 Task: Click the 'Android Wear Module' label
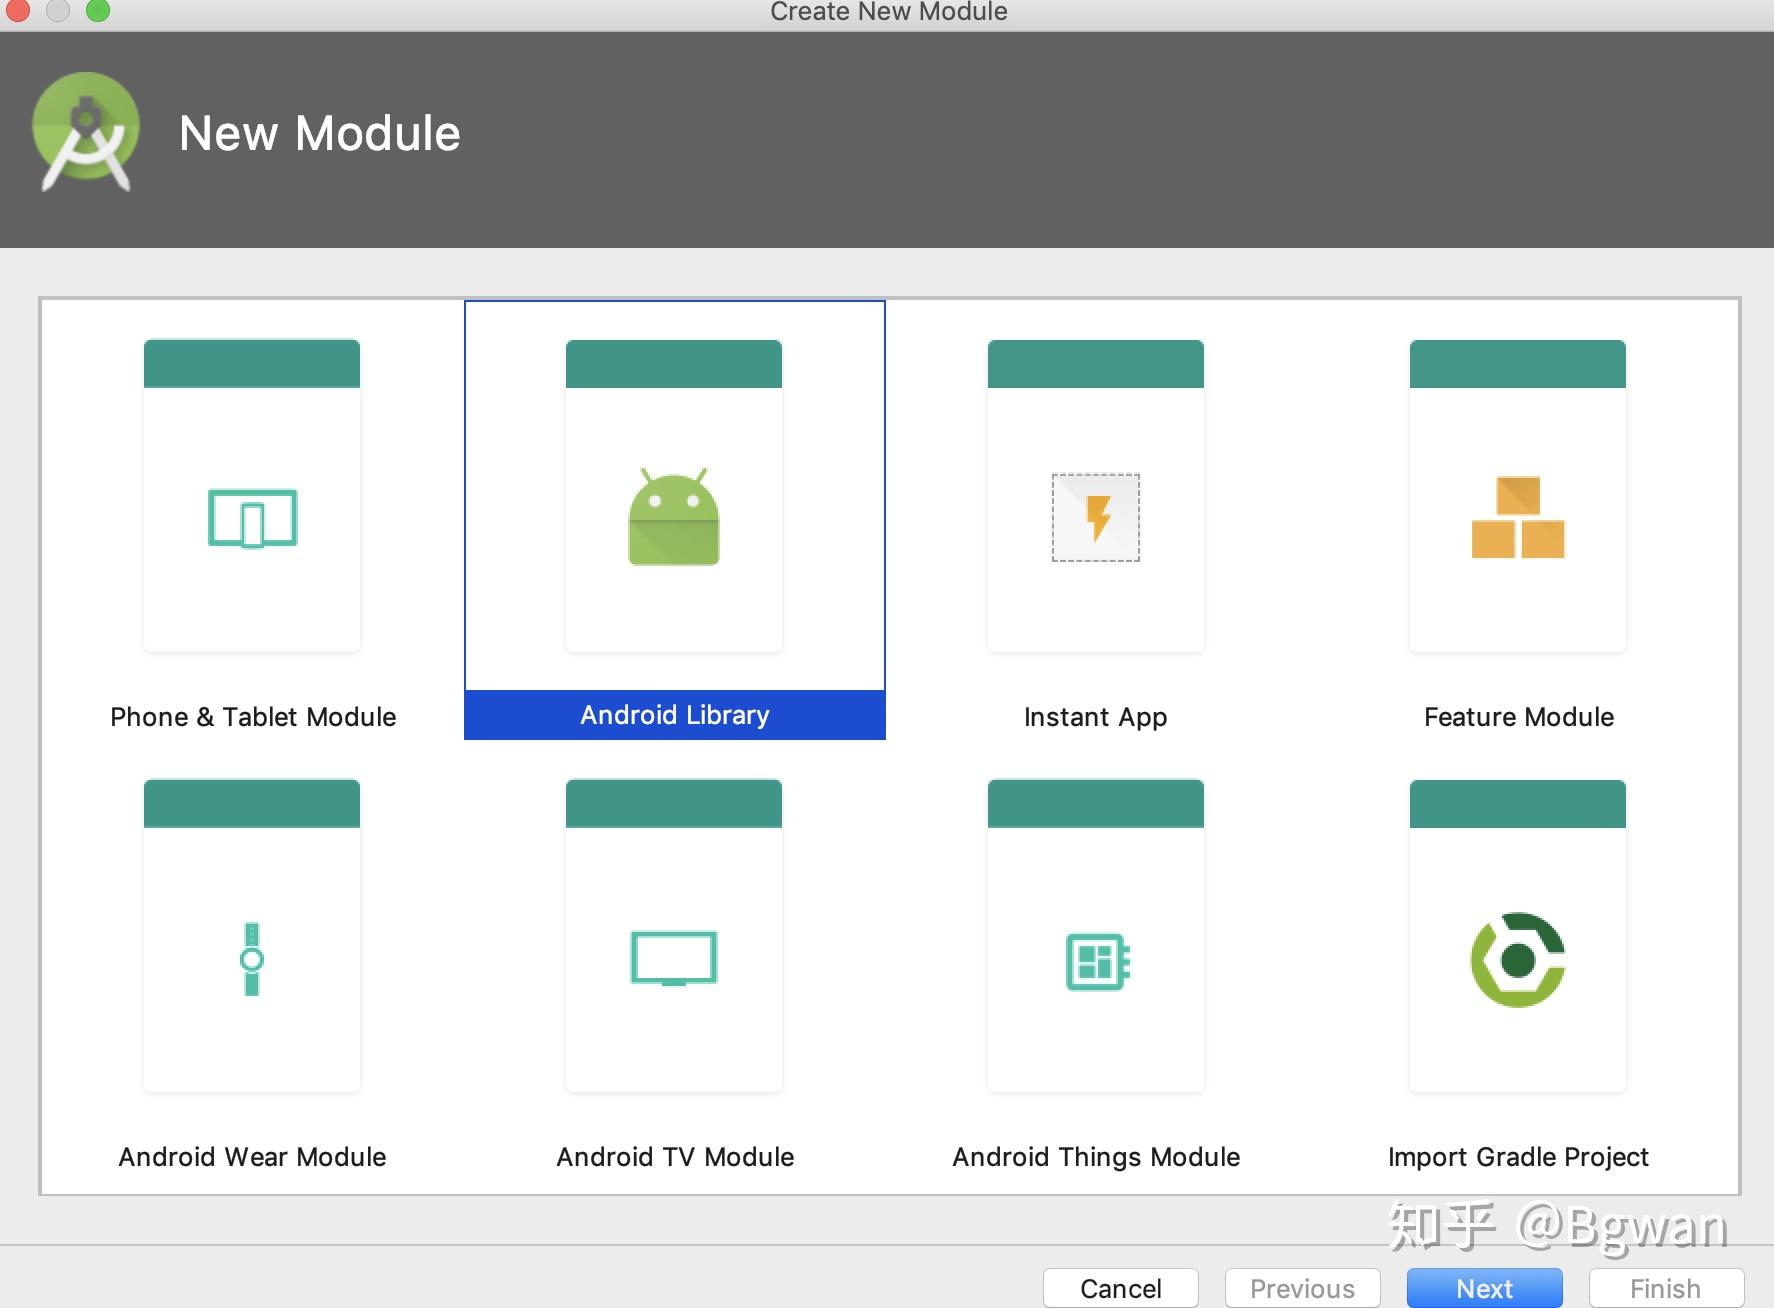tap(252, 1157)
